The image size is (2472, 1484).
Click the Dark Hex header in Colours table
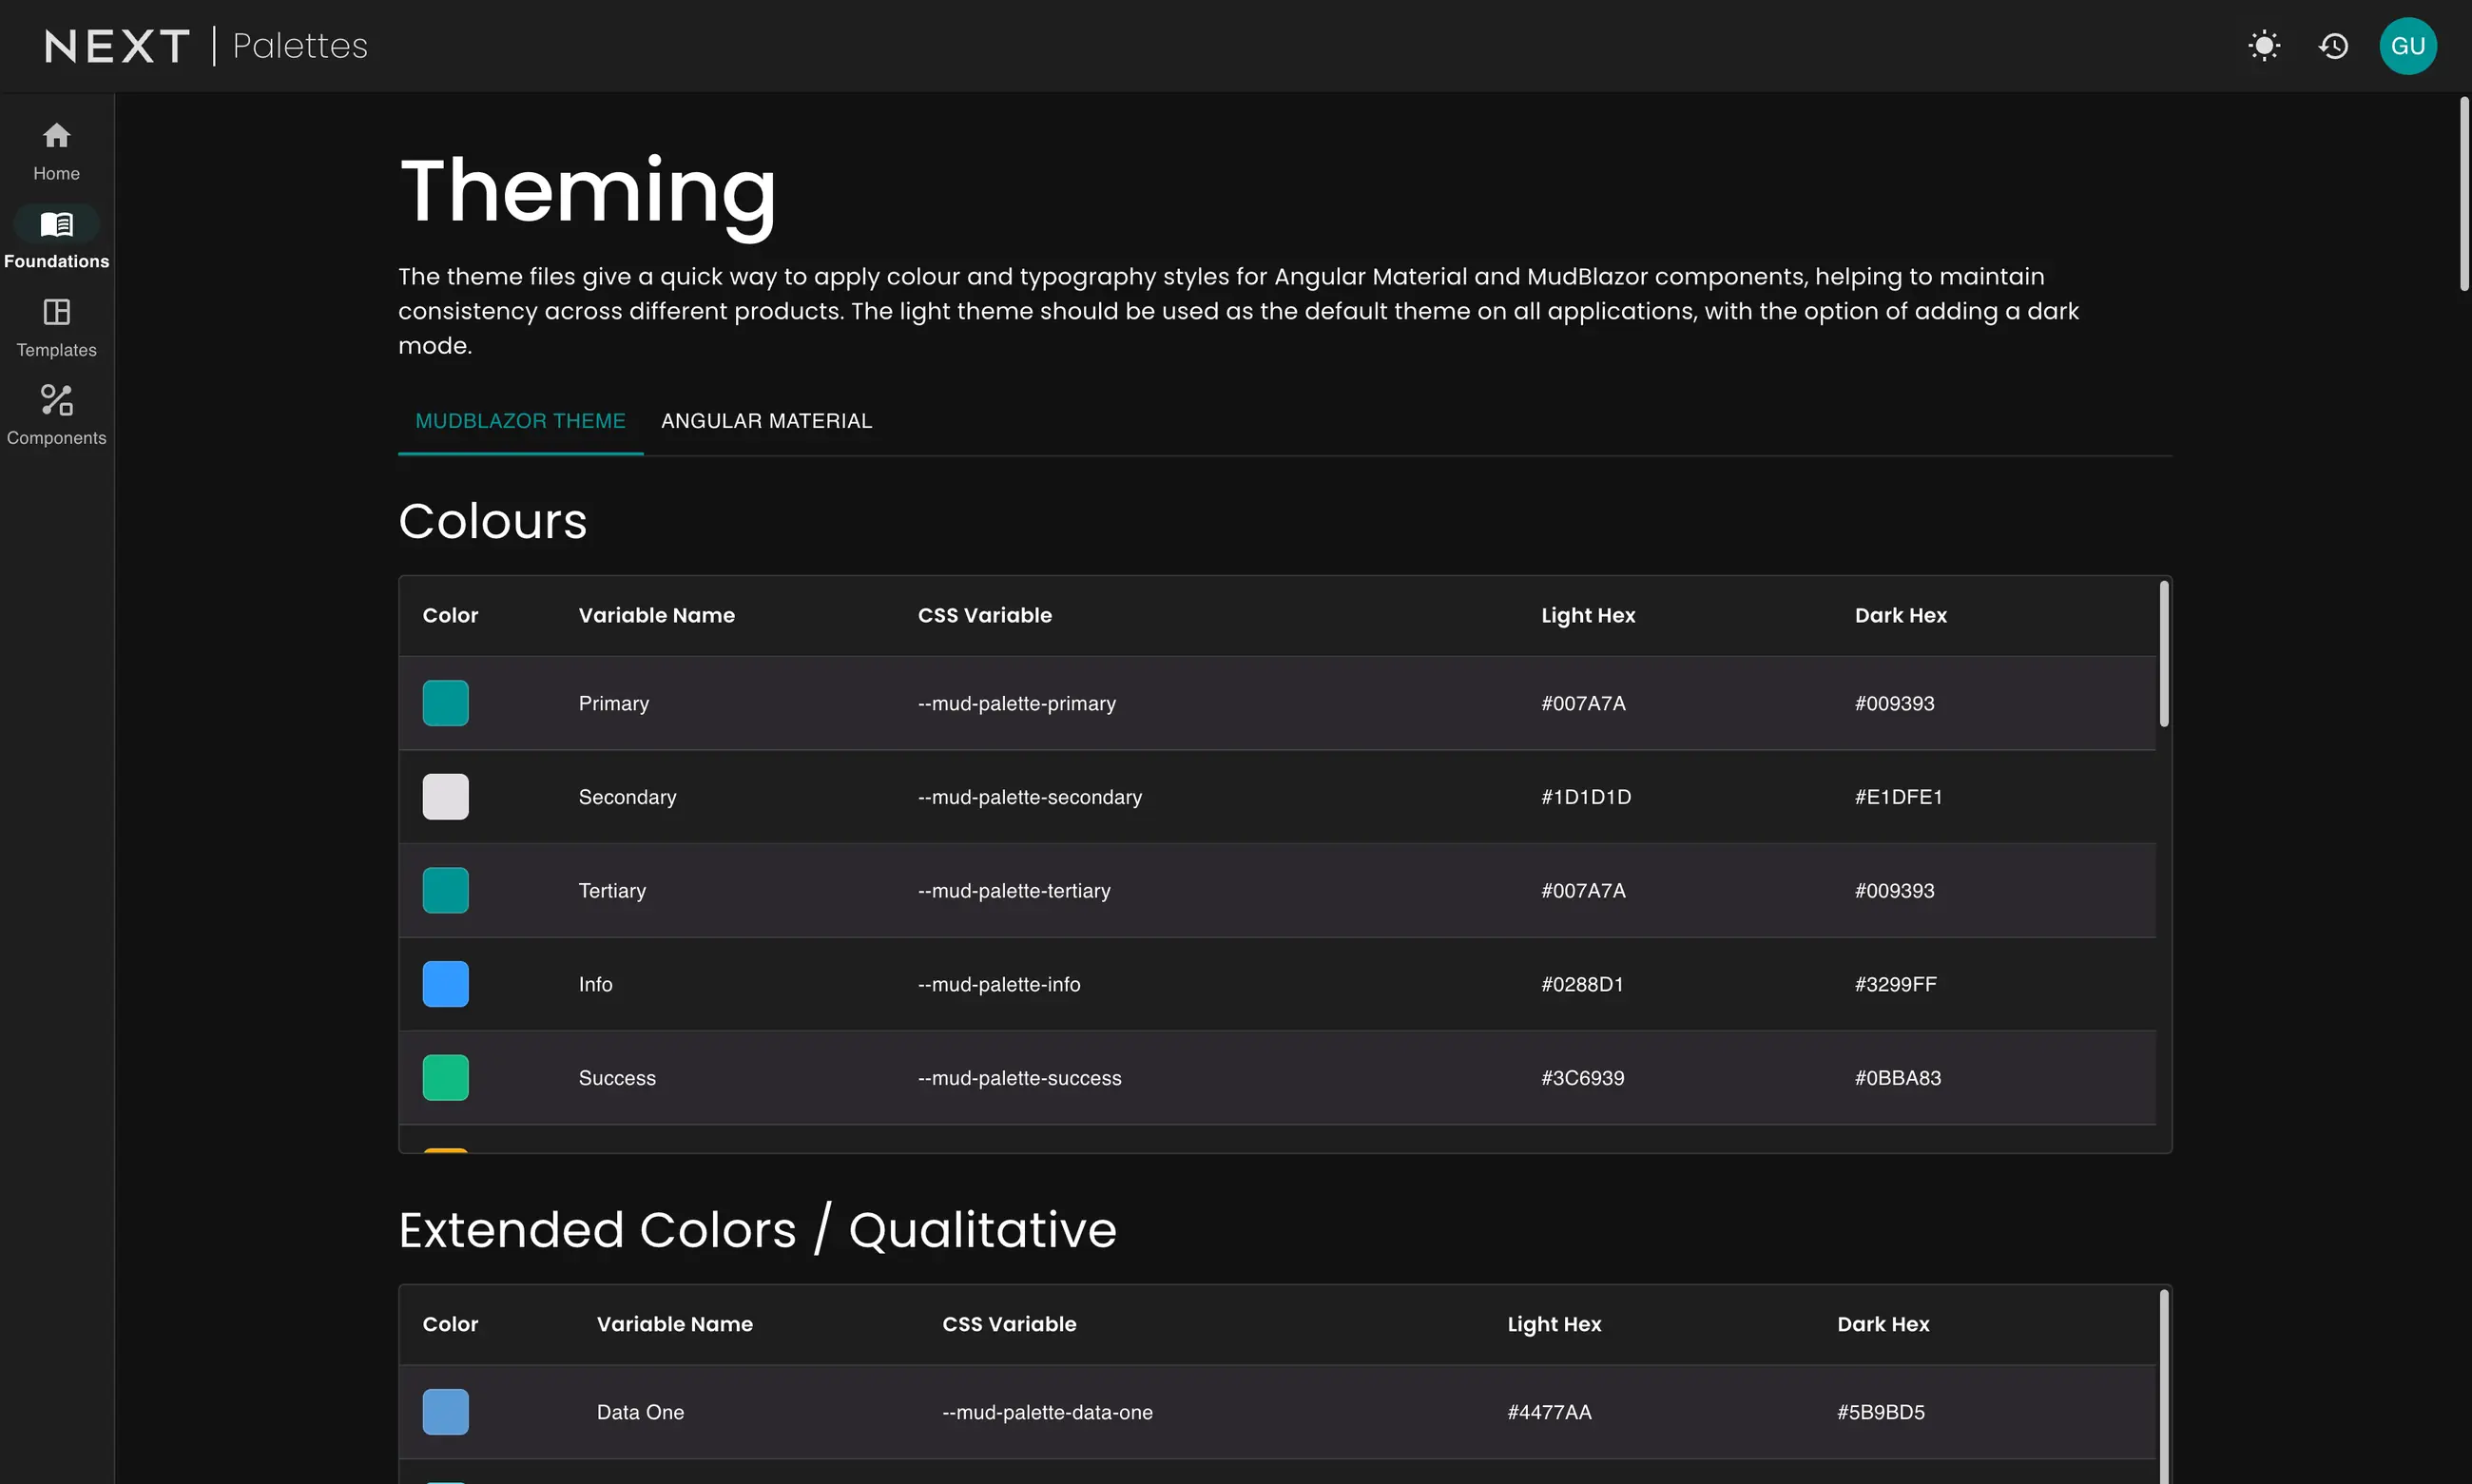point(1900,616)
